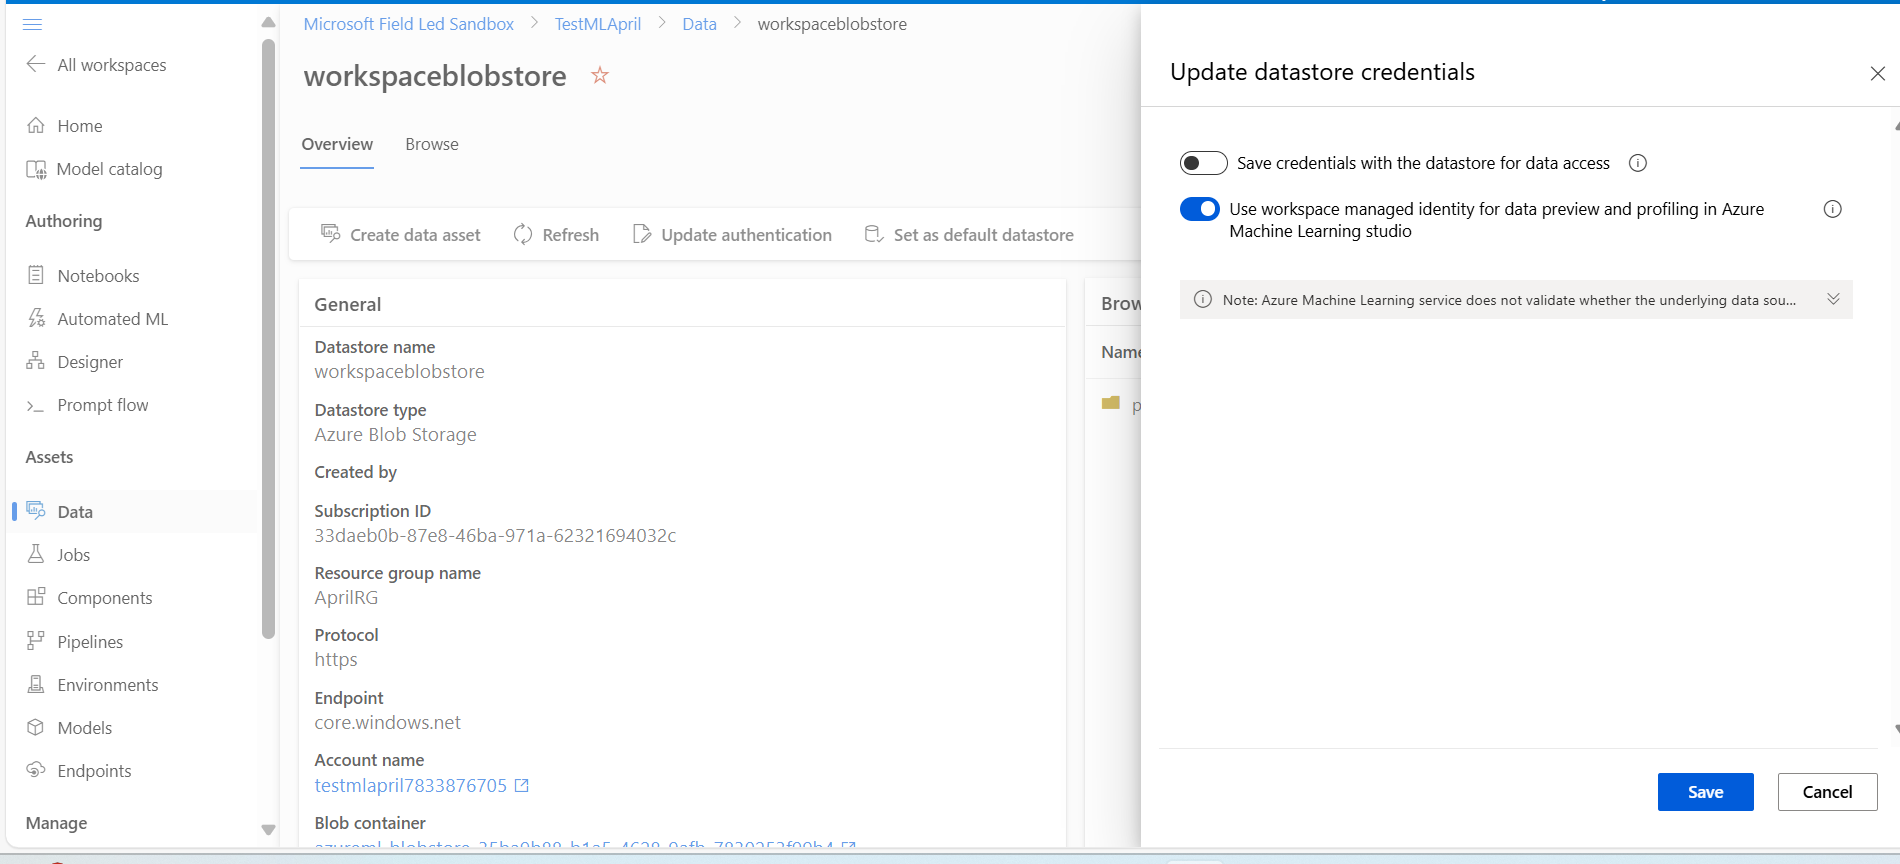
Task: Click the Create data asset icon
Action: coord(330,234)
